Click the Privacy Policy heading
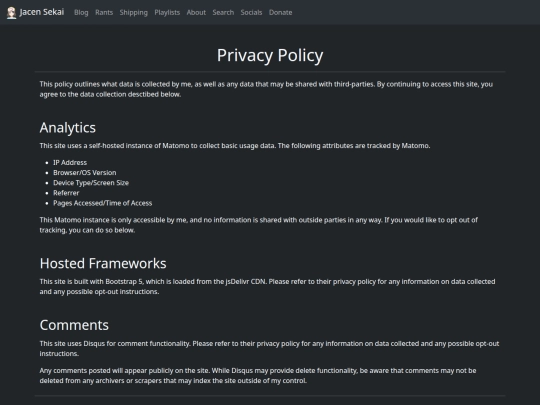Screen dimensions: 540x405 [270, 55]
